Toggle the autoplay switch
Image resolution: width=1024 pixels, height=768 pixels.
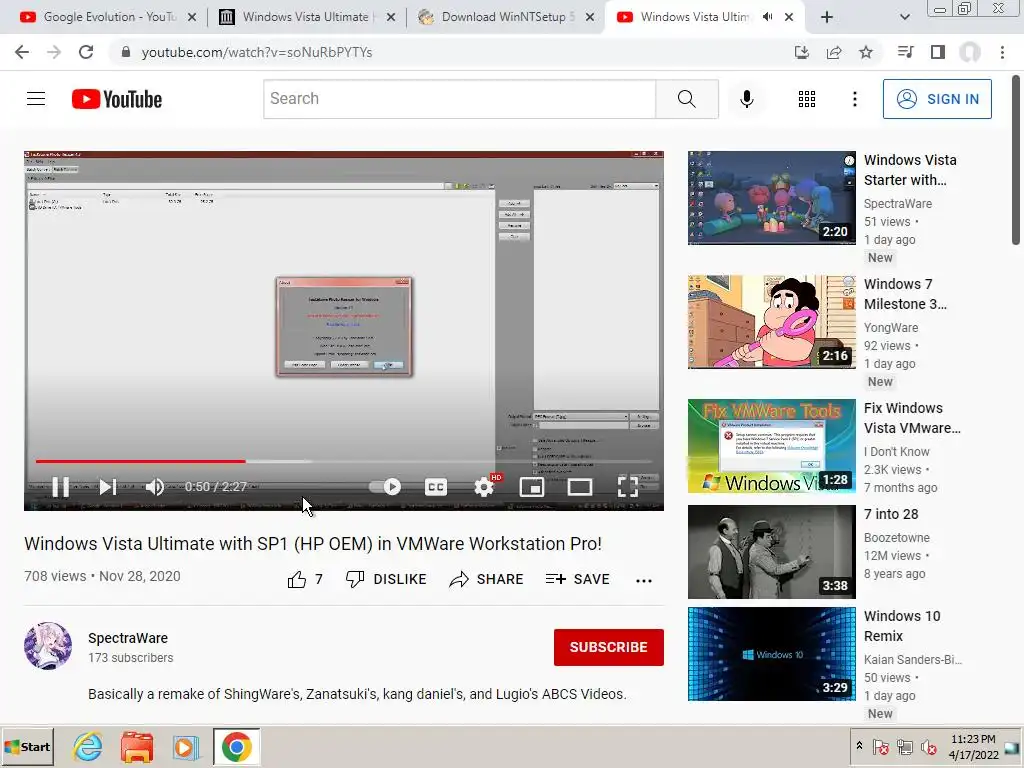click(x=385, y=487)
